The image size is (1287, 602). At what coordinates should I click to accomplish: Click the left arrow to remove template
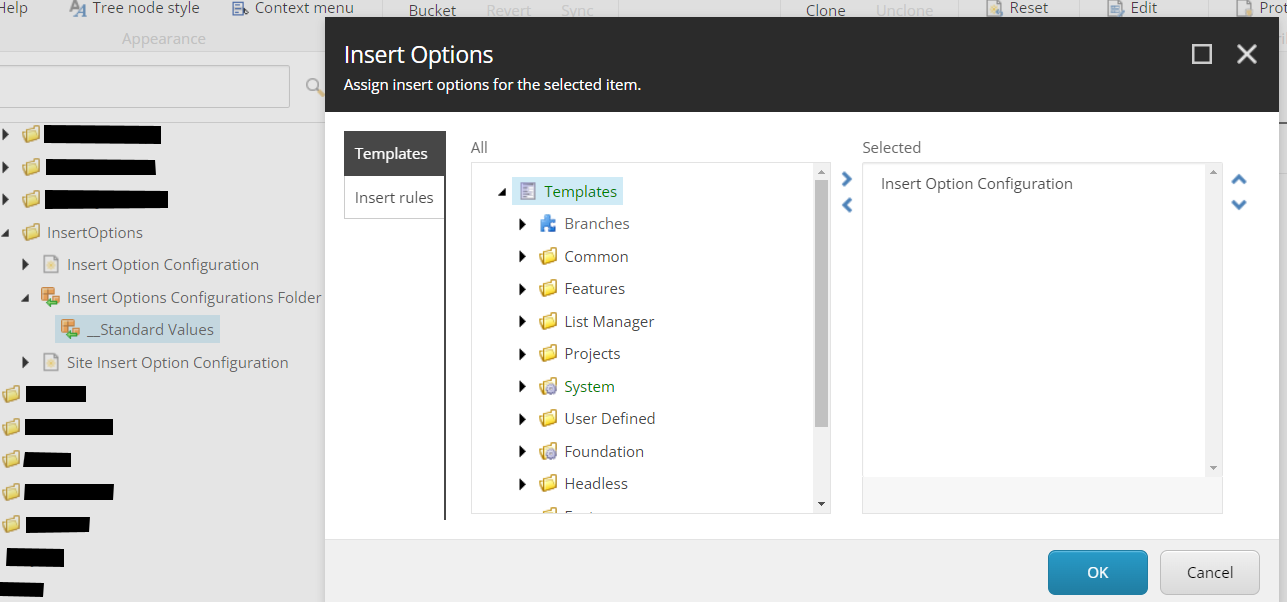(x=847, y=206)
